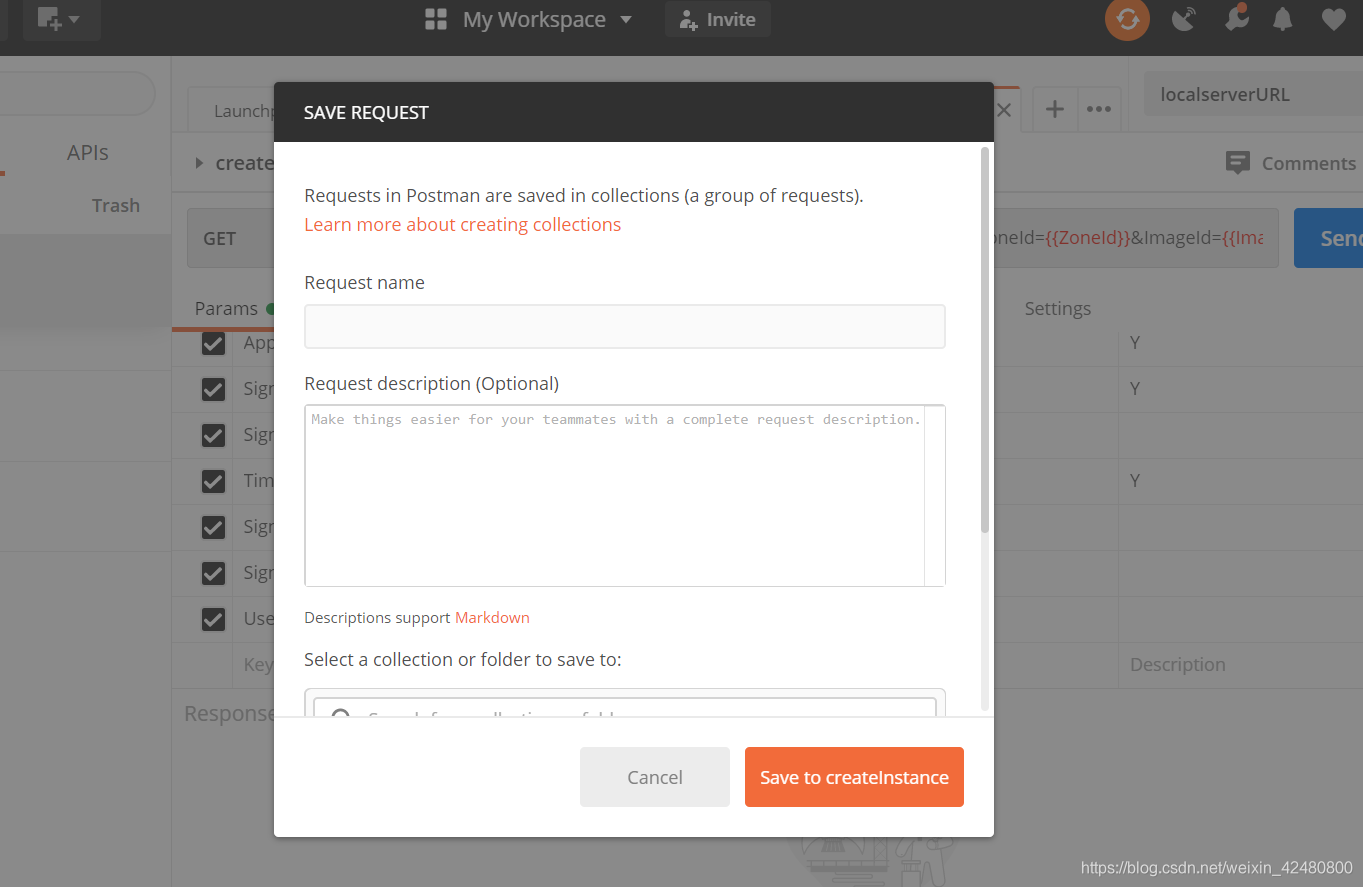Viewport: 1363px width, 887px height.
Task: Click the Invite button
Action: (x=718, y=19)
